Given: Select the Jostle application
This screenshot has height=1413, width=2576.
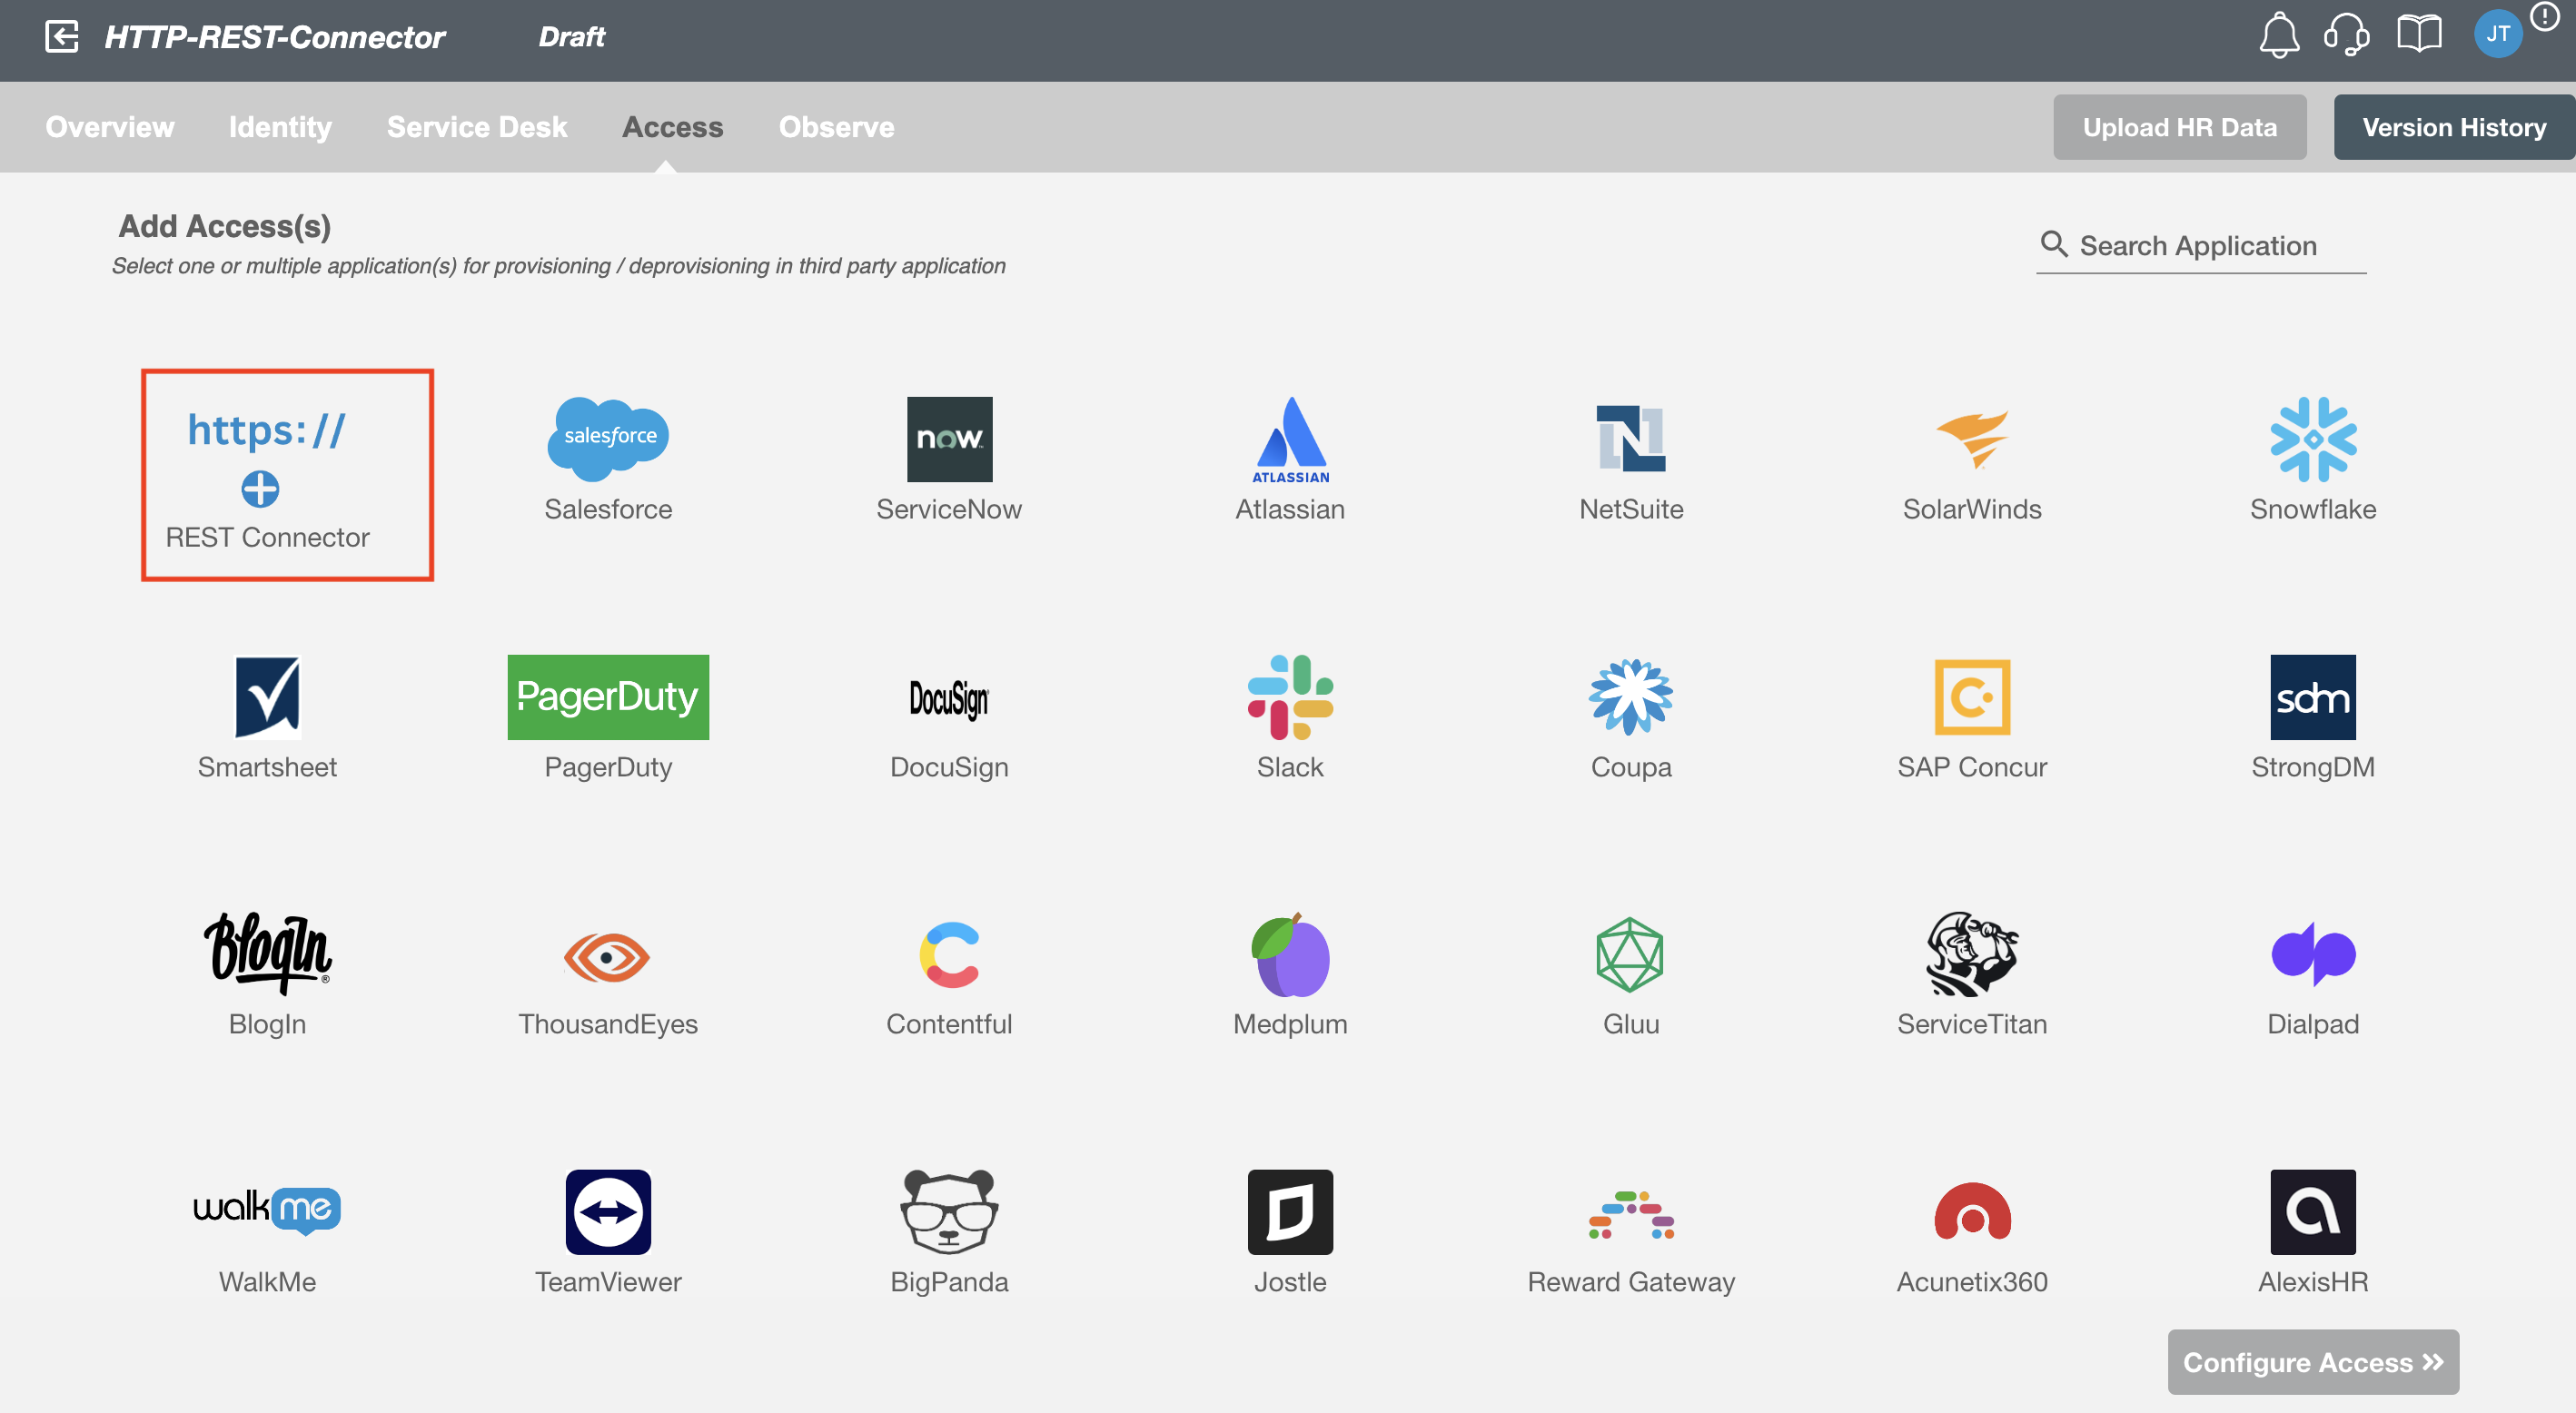Looking at the screenshot, I should point(1290,1232).
